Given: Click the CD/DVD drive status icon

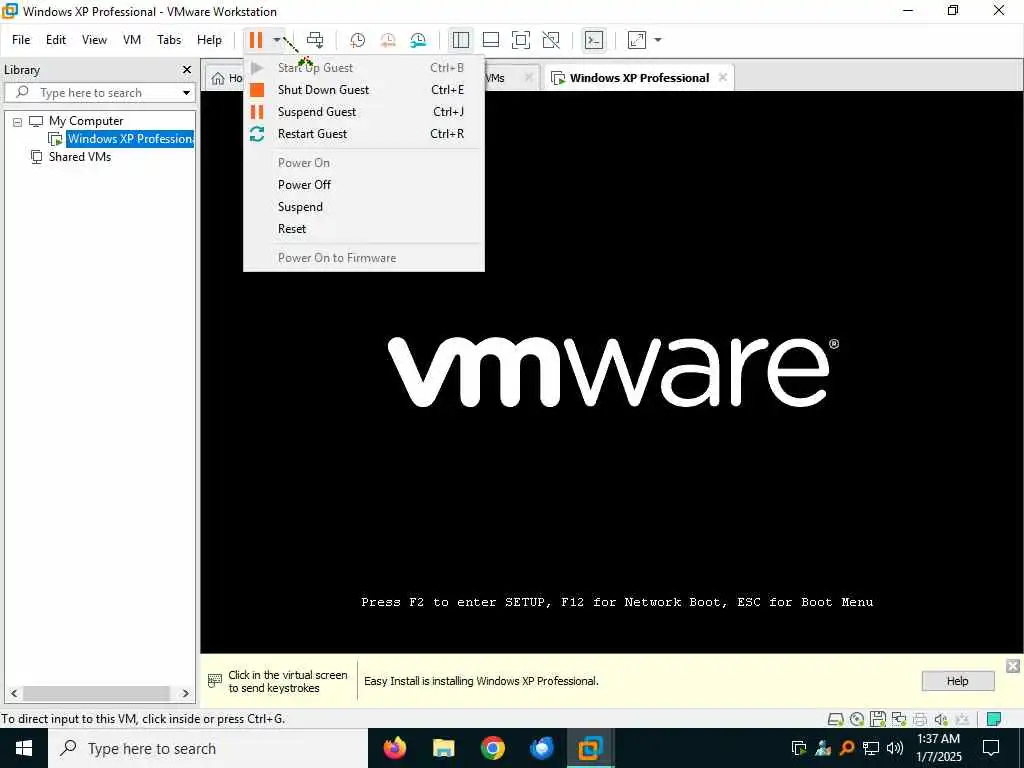Looking at the screenshot, I should [857, 720].
